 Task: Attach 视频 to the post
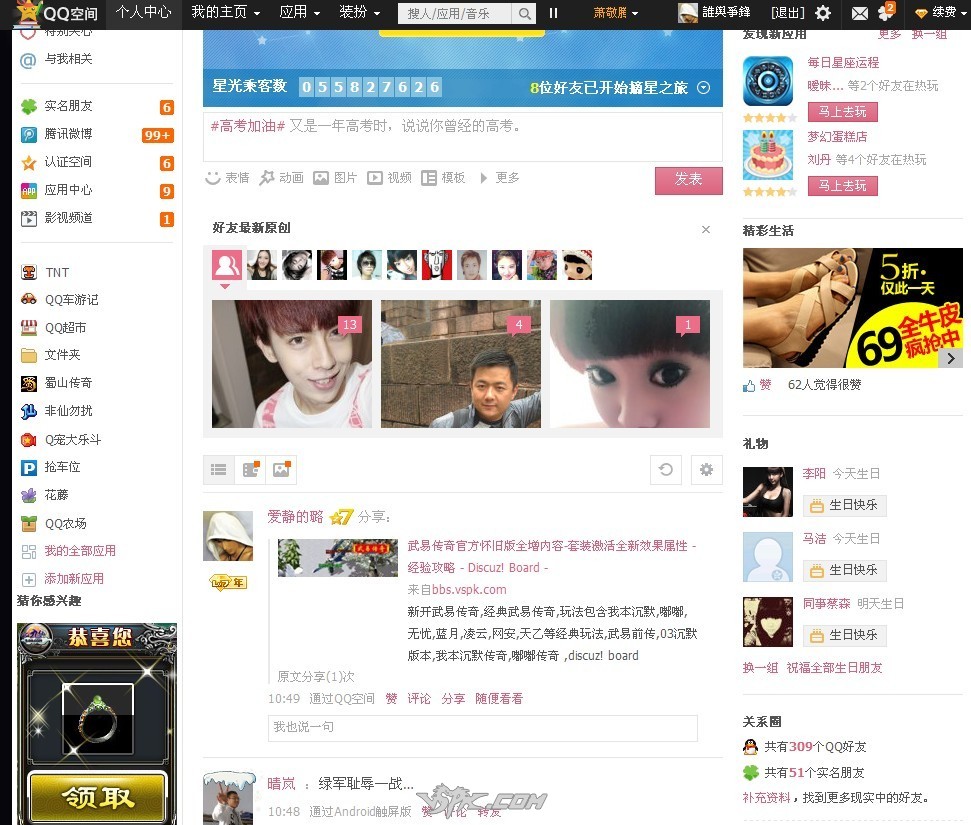click(389, 178)
